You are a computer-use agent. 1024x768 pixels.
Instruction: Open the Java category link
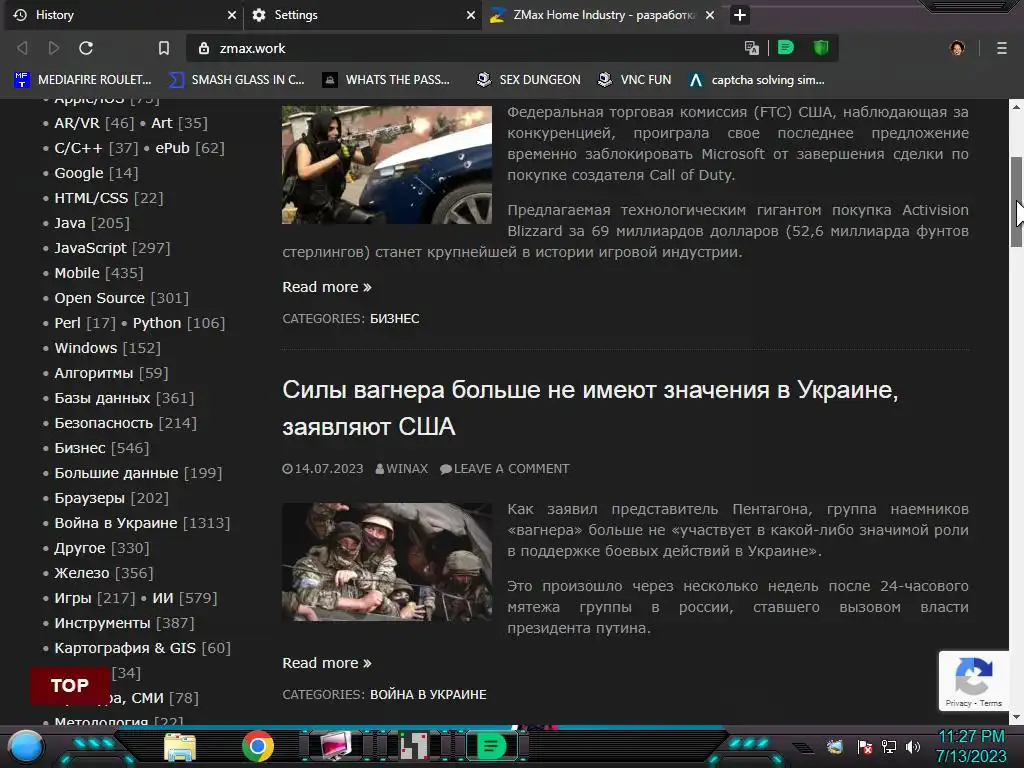[70, 223]
